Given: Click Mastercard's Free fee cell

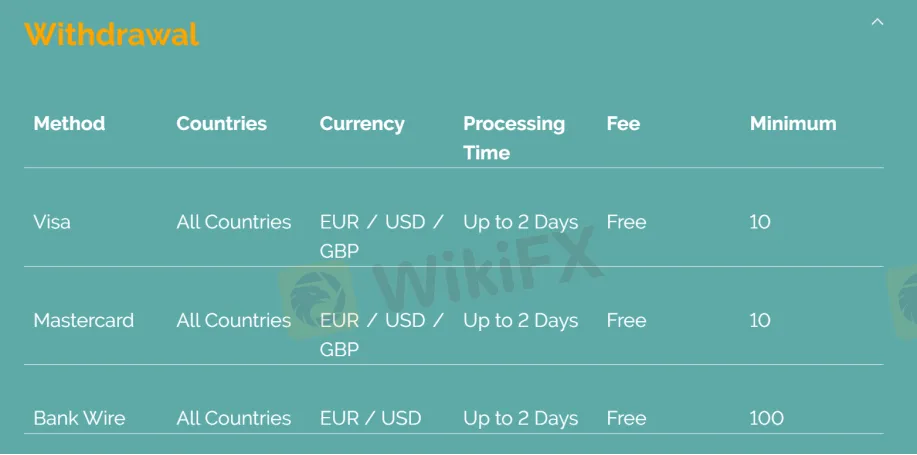Looking at the screenshot, I should [x=626, y=320].
